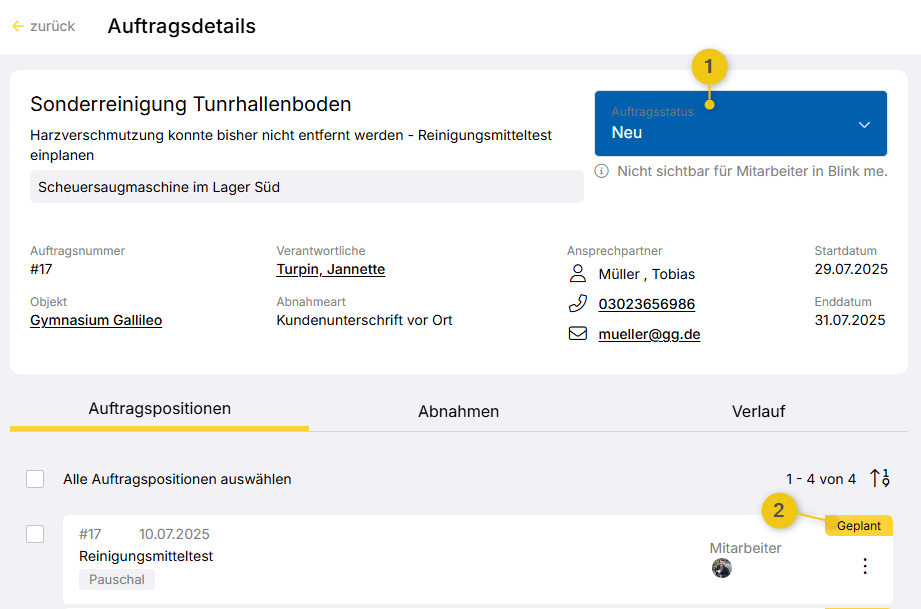Click the person icon beside Müller, Tobias
921x609 pixels.
coord(577,274)
